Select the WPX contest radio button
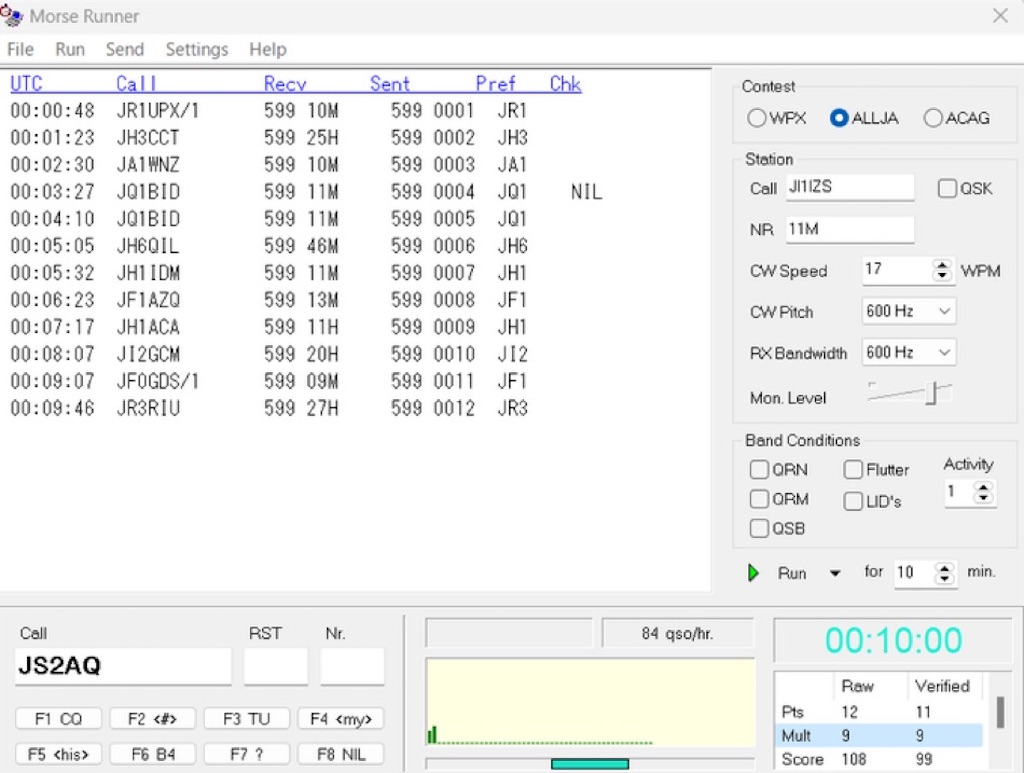Viewport: 1024px width, 773px height. (x=756, y=118)
